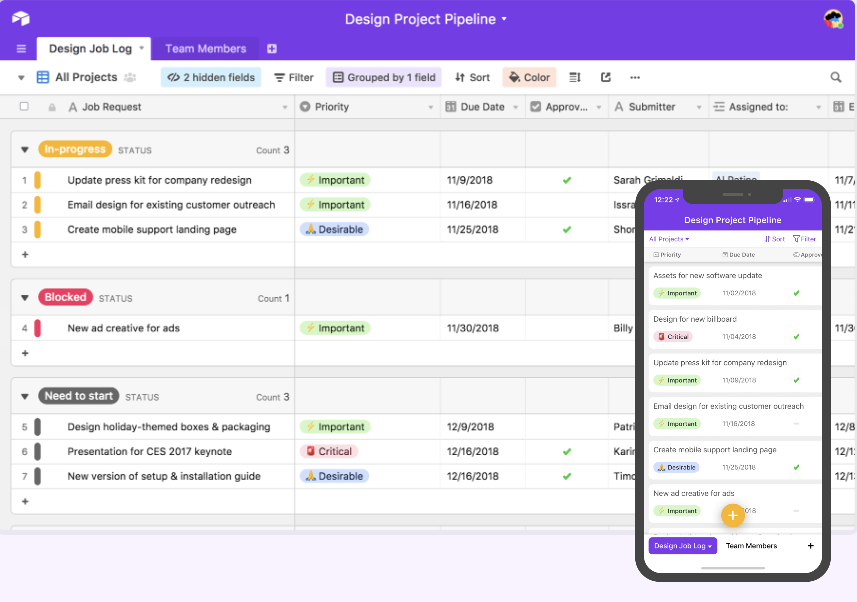
Task: Add a new table with the plus icon
Action: (x=272, y=49)
